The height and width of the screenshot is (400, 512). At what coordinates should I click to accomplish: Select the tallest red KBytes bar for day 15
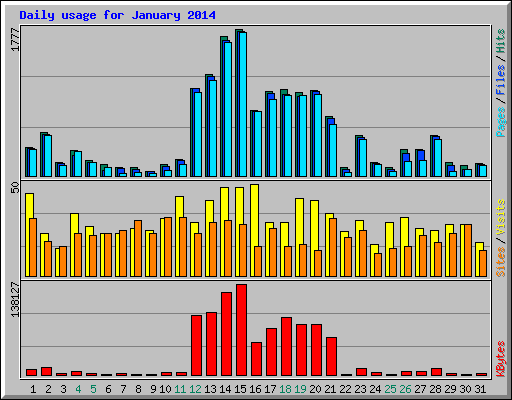[242, 330]
